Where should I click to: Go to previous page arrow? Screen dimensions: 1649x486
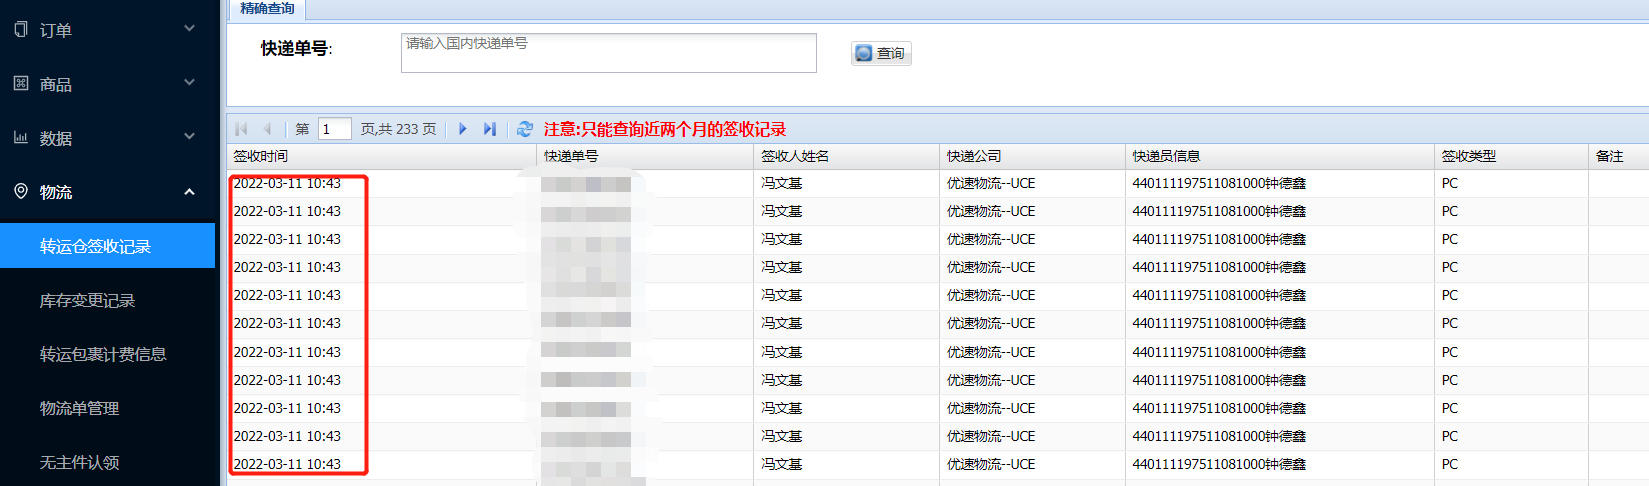pyautogui.click(x=267, y=129)
